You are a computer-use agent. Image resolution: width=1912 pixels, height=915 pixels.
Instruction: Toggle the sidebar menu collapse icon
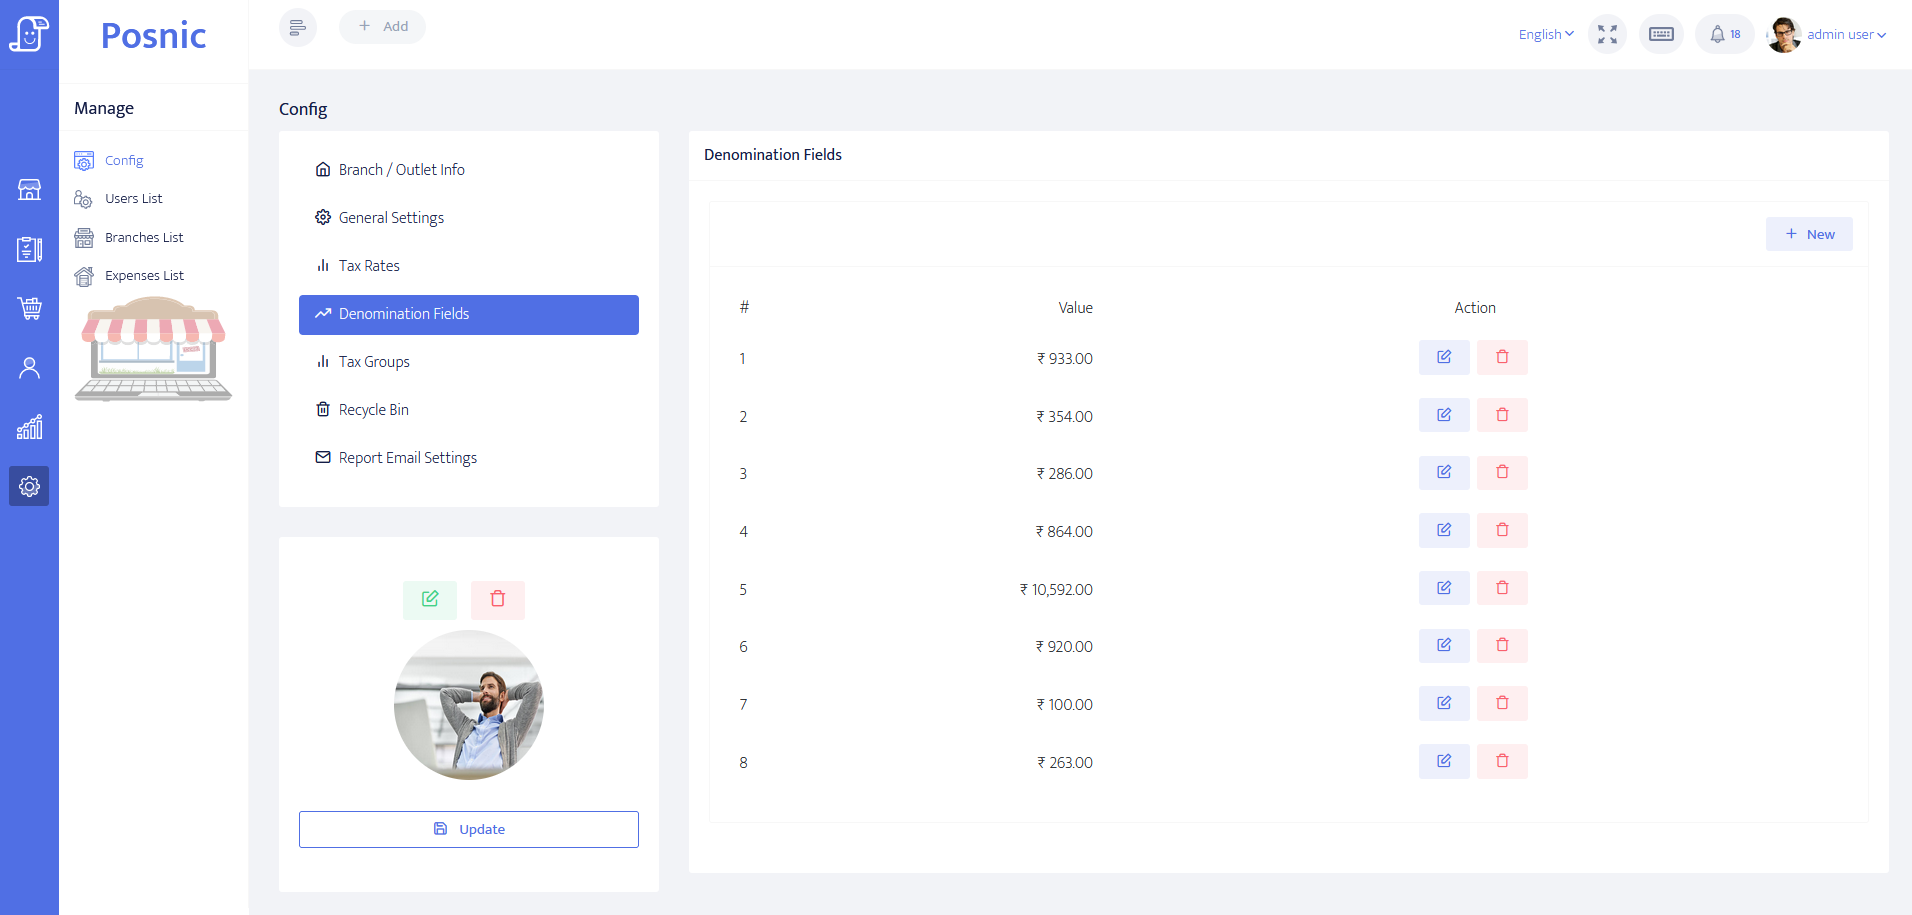(x=297, y=27)
